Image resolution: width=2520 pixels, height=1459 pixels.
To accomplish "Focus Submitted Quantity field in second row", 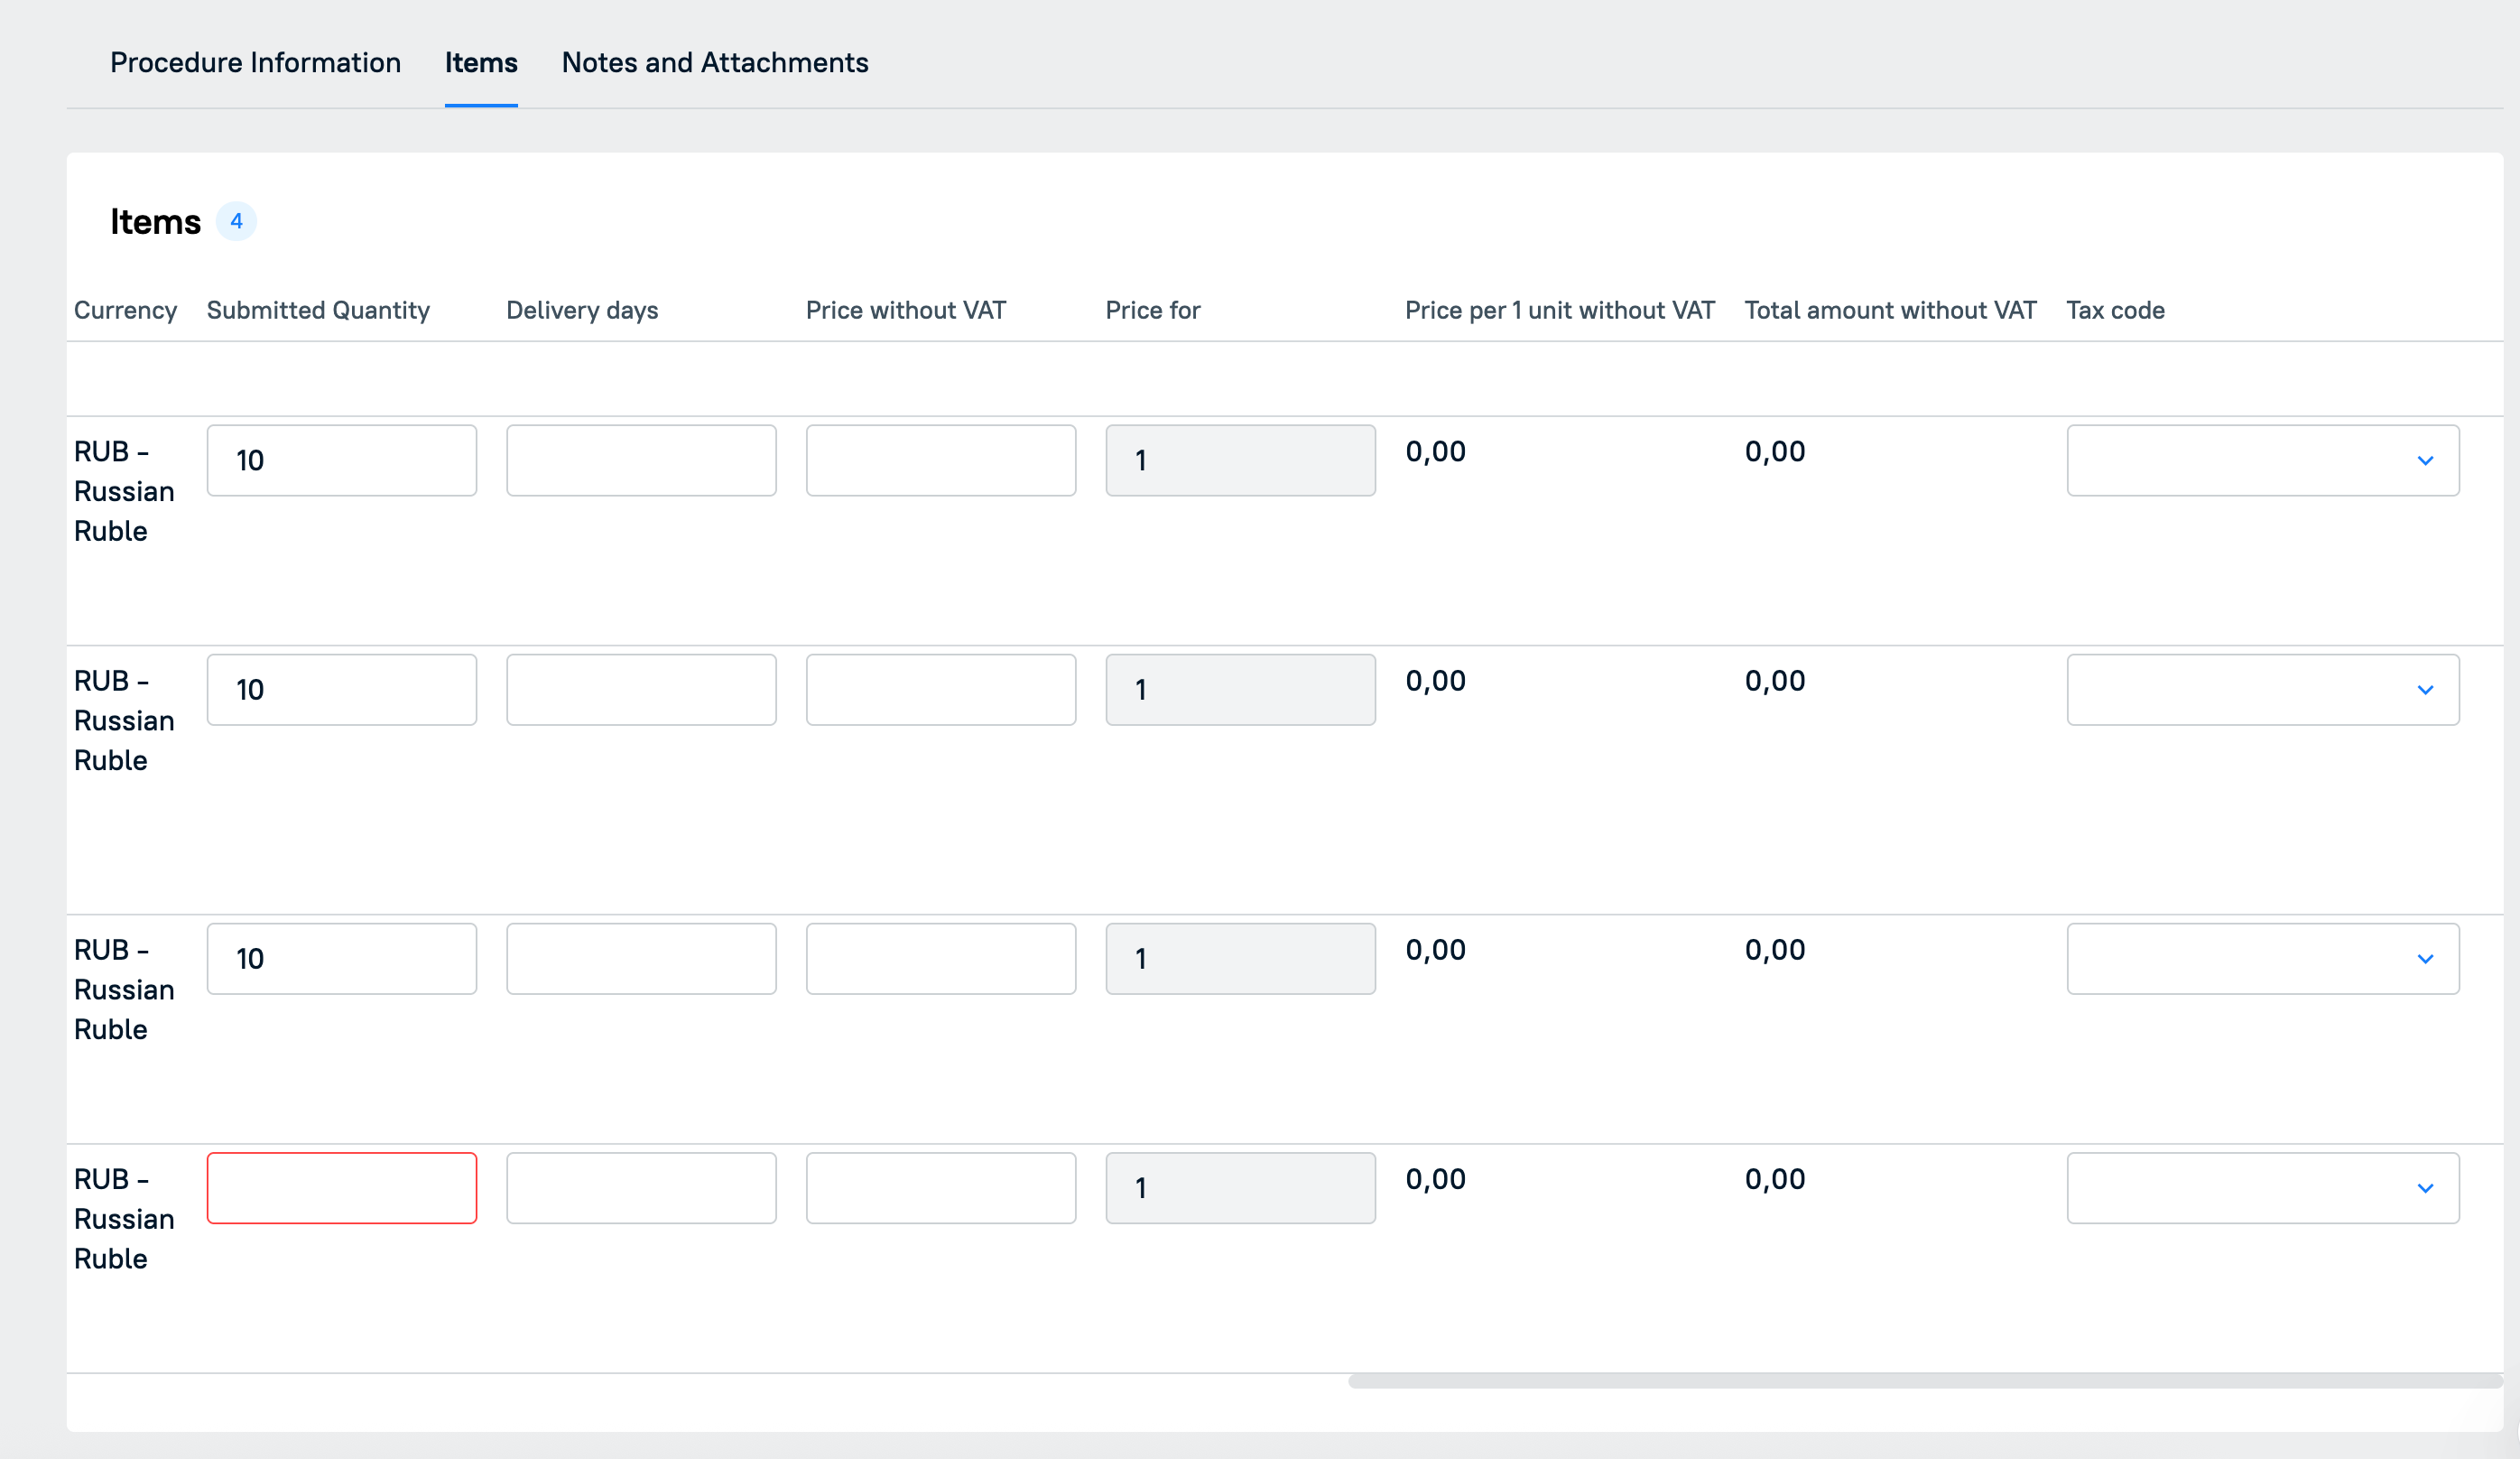I will 342,690.
